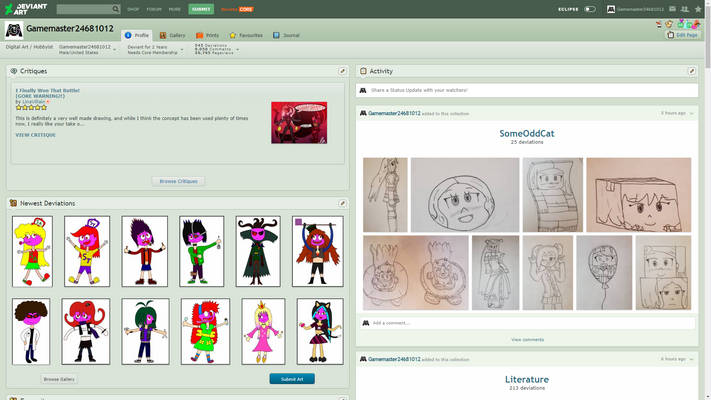Image resolution: width=711 pixels, height=400 pixels.
Task: Click the avatar icon beside status update box
Action: click(x=363, y=90)
